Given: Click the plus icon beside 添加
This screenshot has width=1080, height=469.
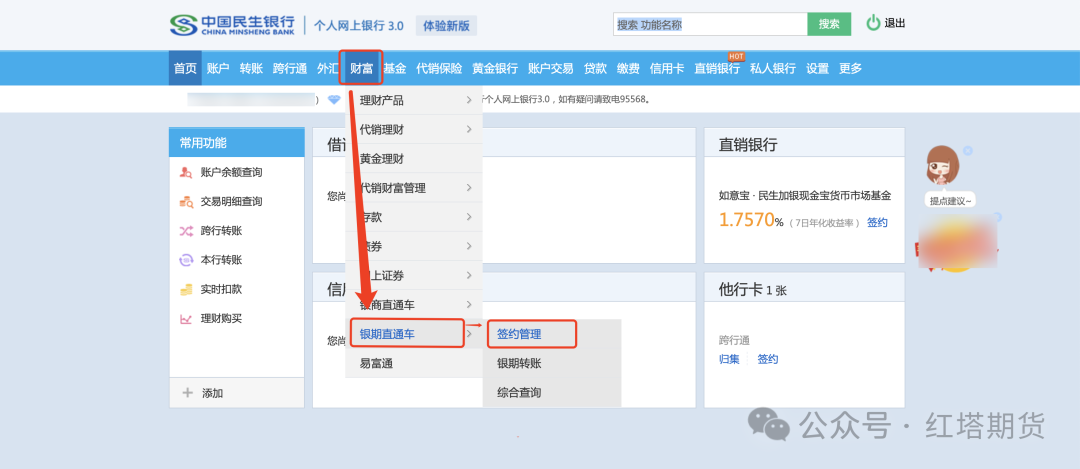Looking at the screenshot, I should pyautogui.click(x=187, y=393).
